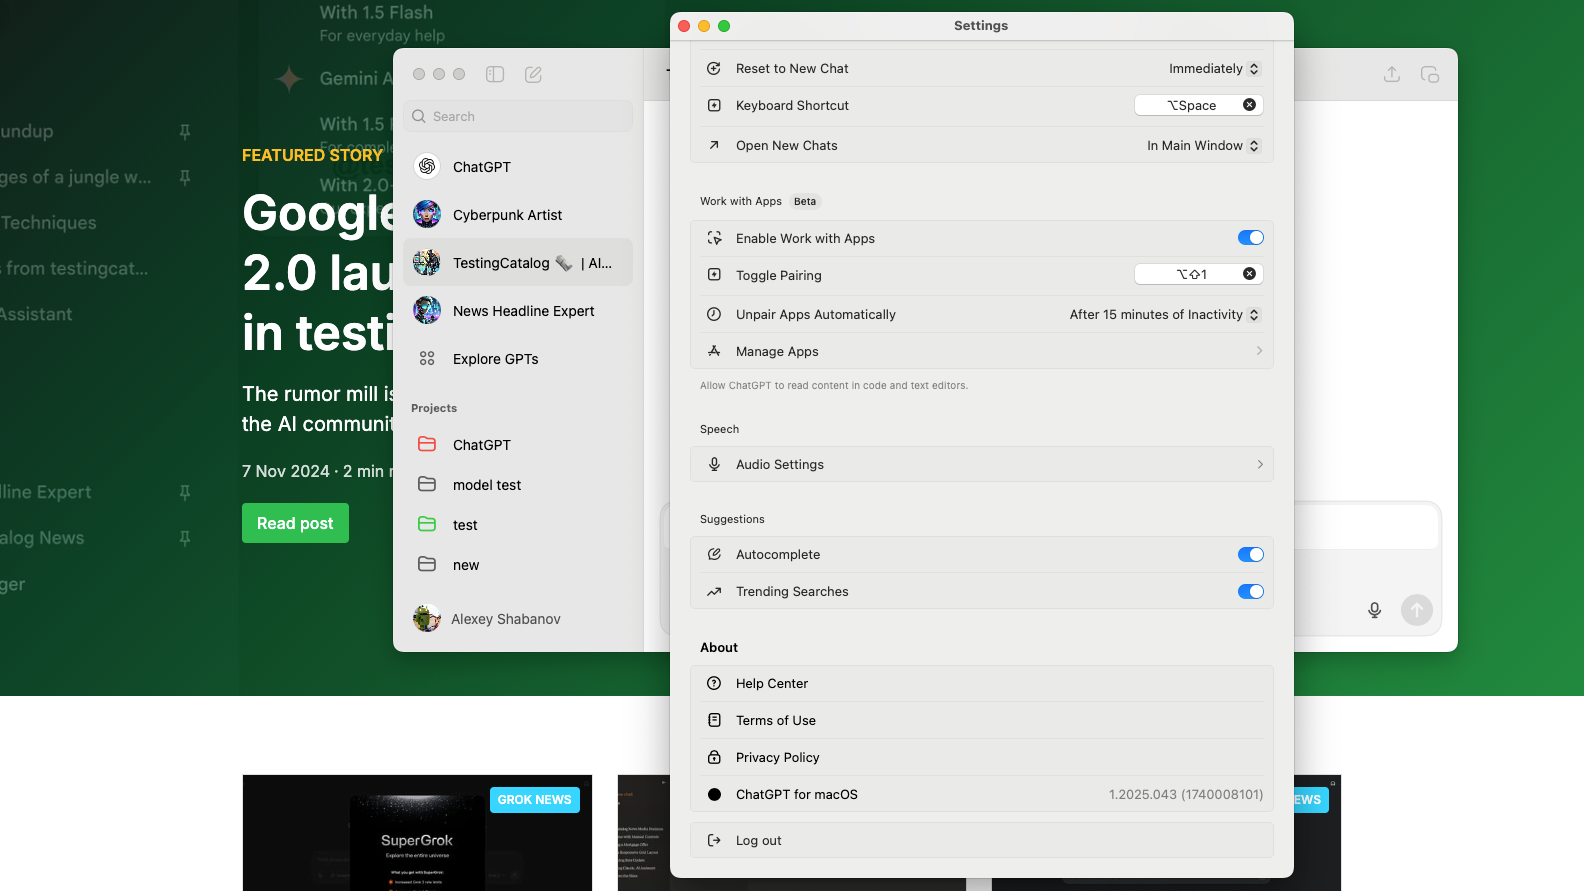Click the copy windows icon at top right
The image size is (1584, 891).
click(1430, 74)
